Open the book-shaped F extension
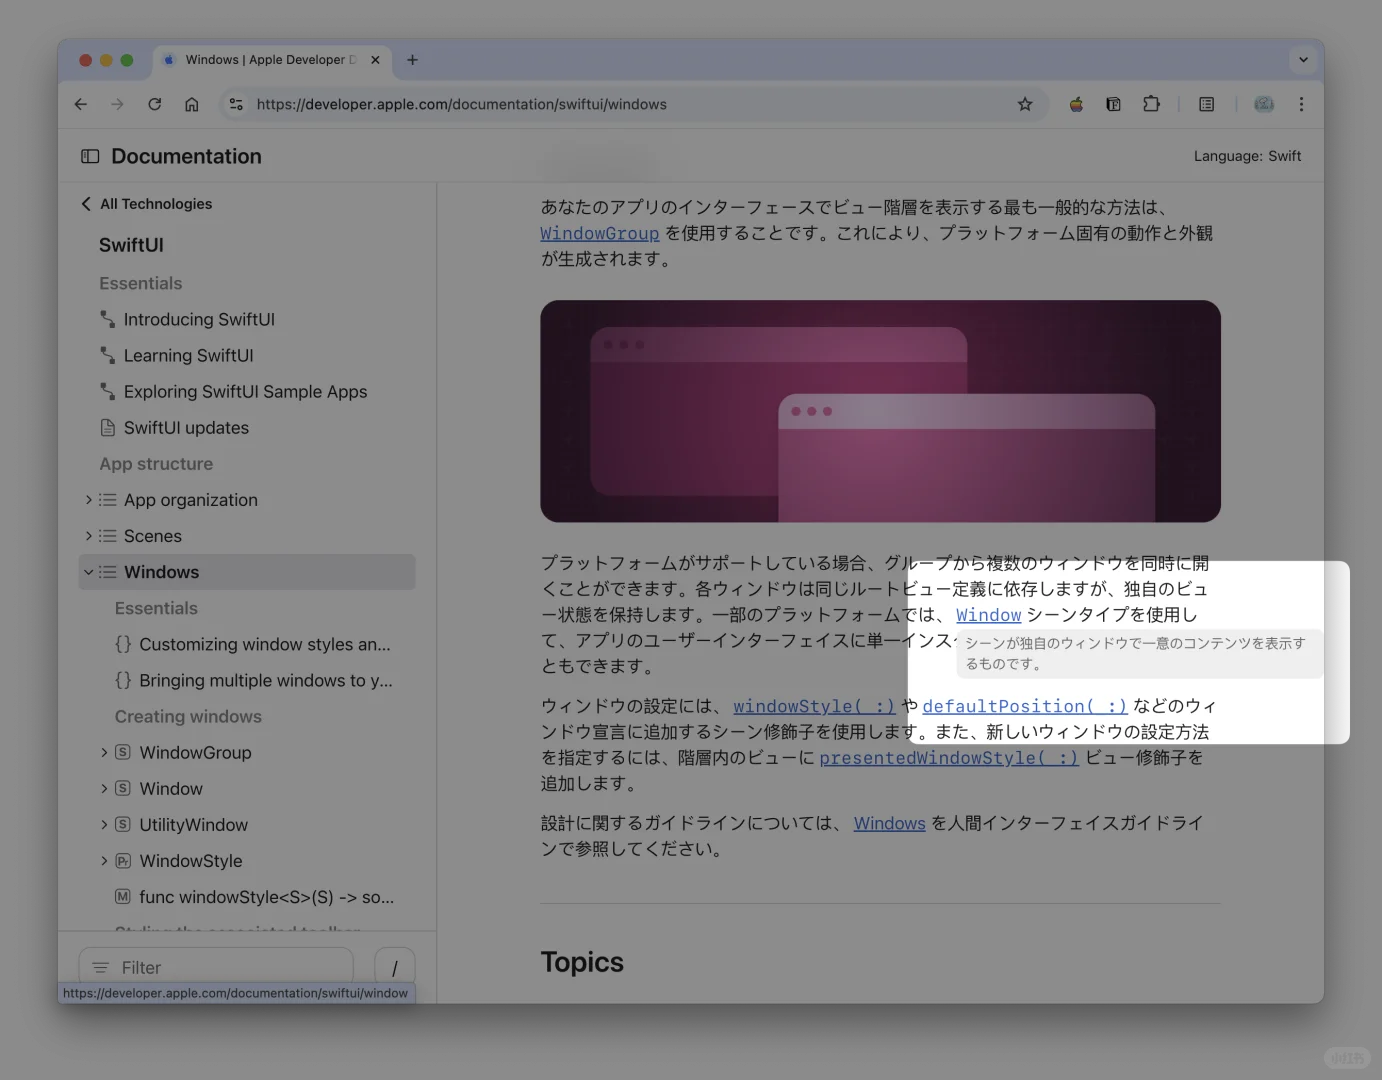This screenshot has width=1382, height=1080. point(1113,104)
